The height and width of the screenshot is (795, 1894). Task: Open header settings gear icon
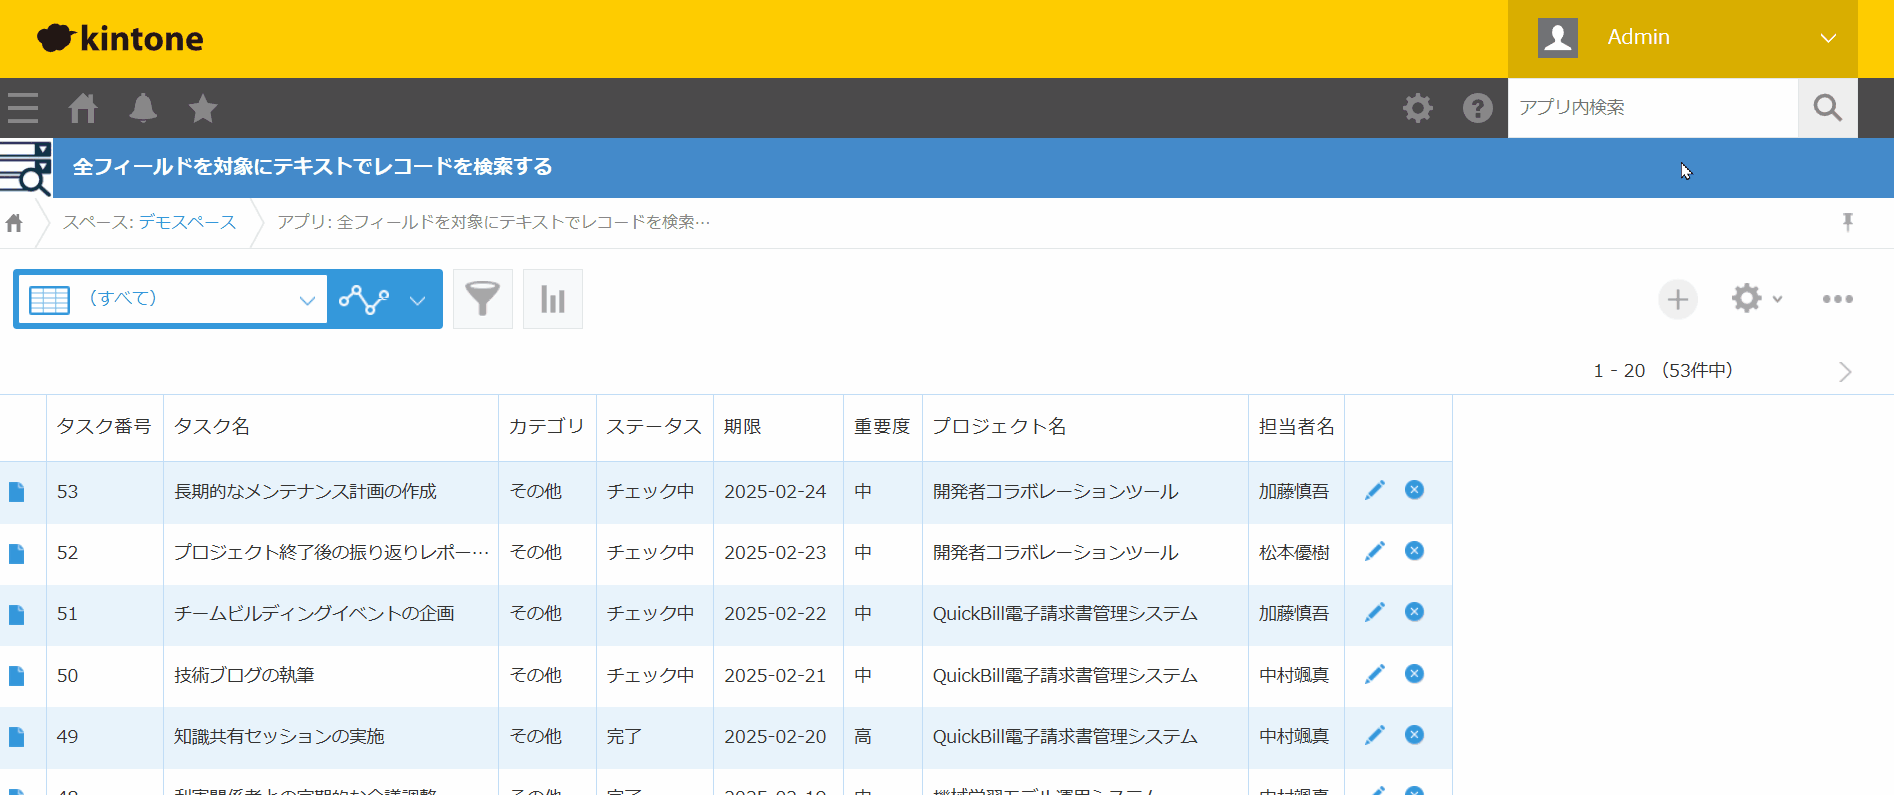tap(1418, 108)
